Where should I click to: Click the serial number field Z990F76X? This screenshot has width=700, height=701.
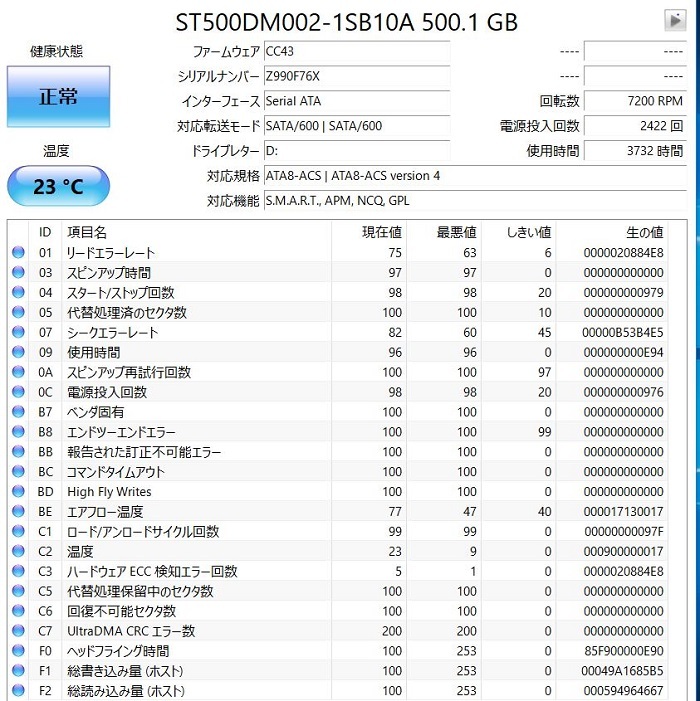357,76
